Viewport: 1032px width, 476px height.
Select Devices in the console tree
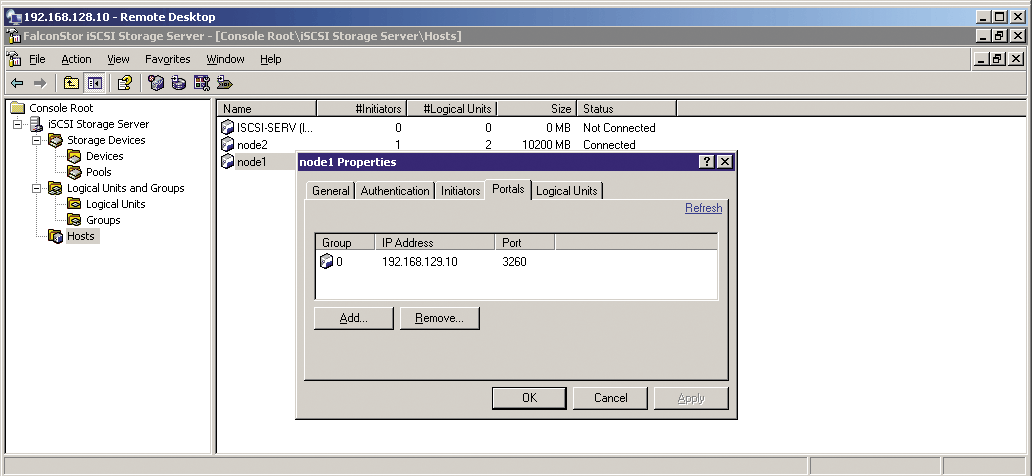(x=105, y=156)
